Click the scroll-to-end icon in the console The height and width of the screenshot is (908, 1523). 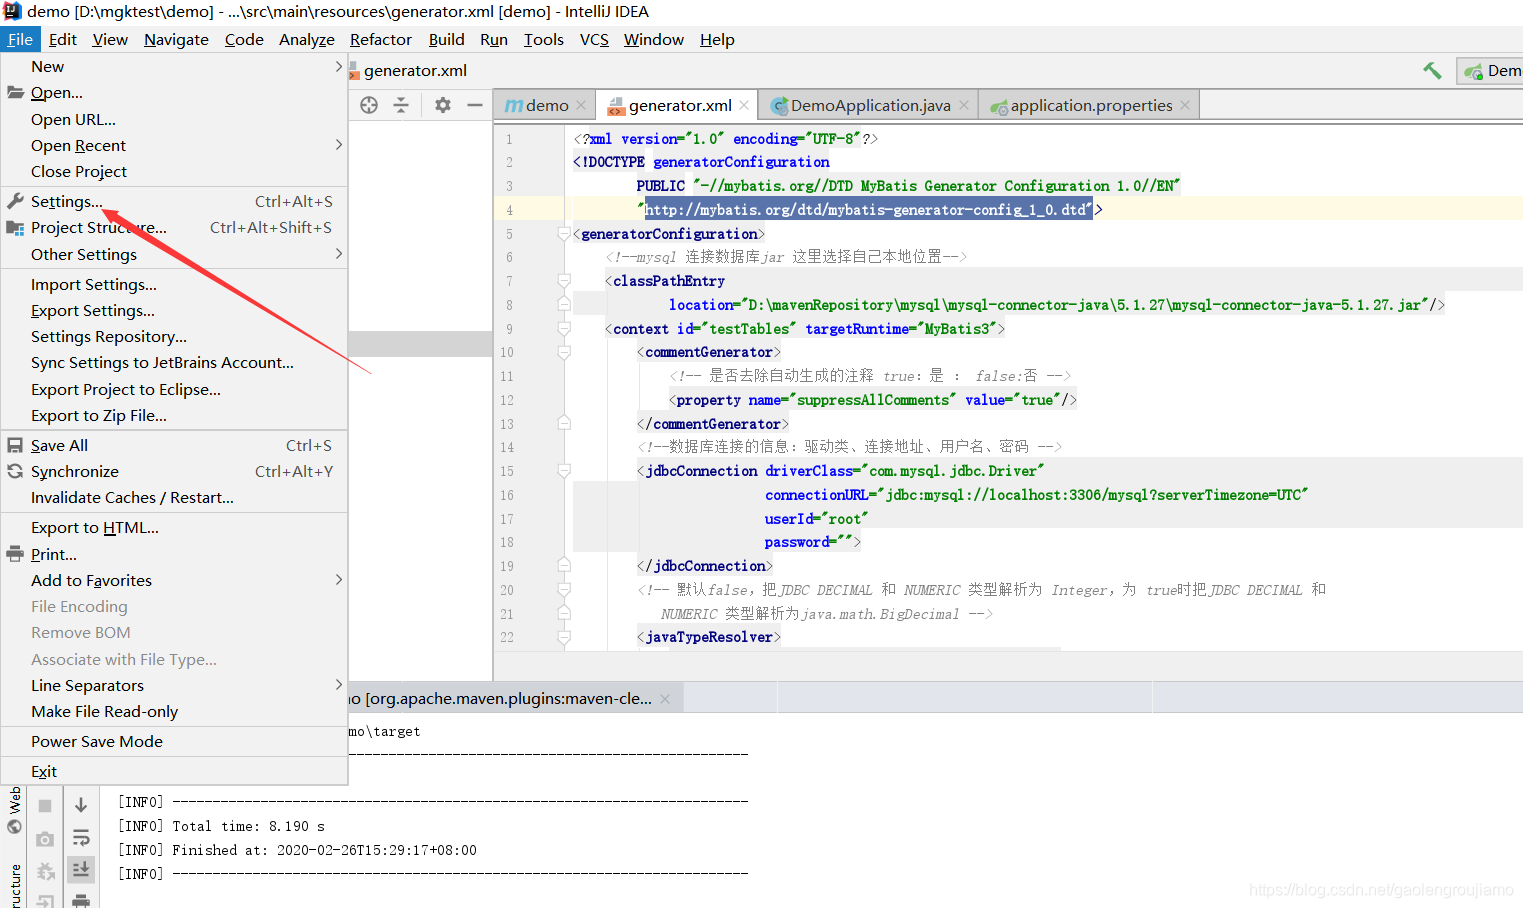pos(81,868)
